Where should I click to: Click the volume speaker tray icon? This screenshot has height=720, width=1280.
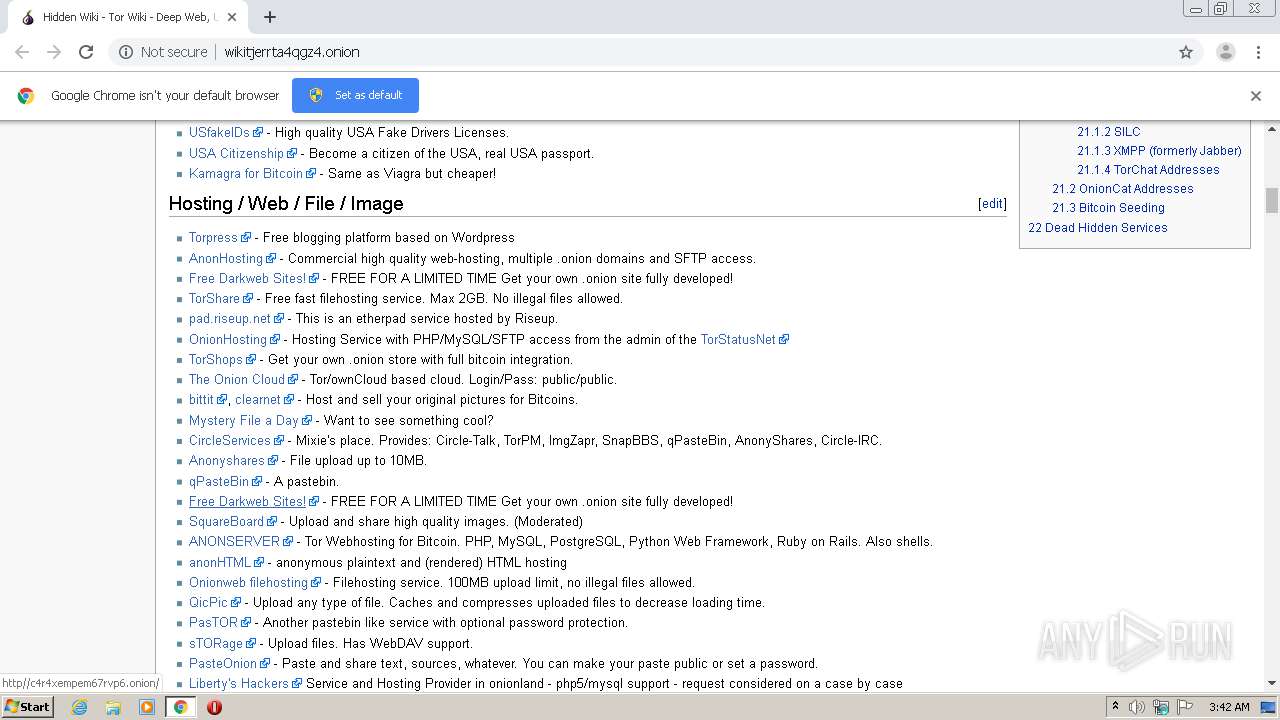coord(1137,707)
